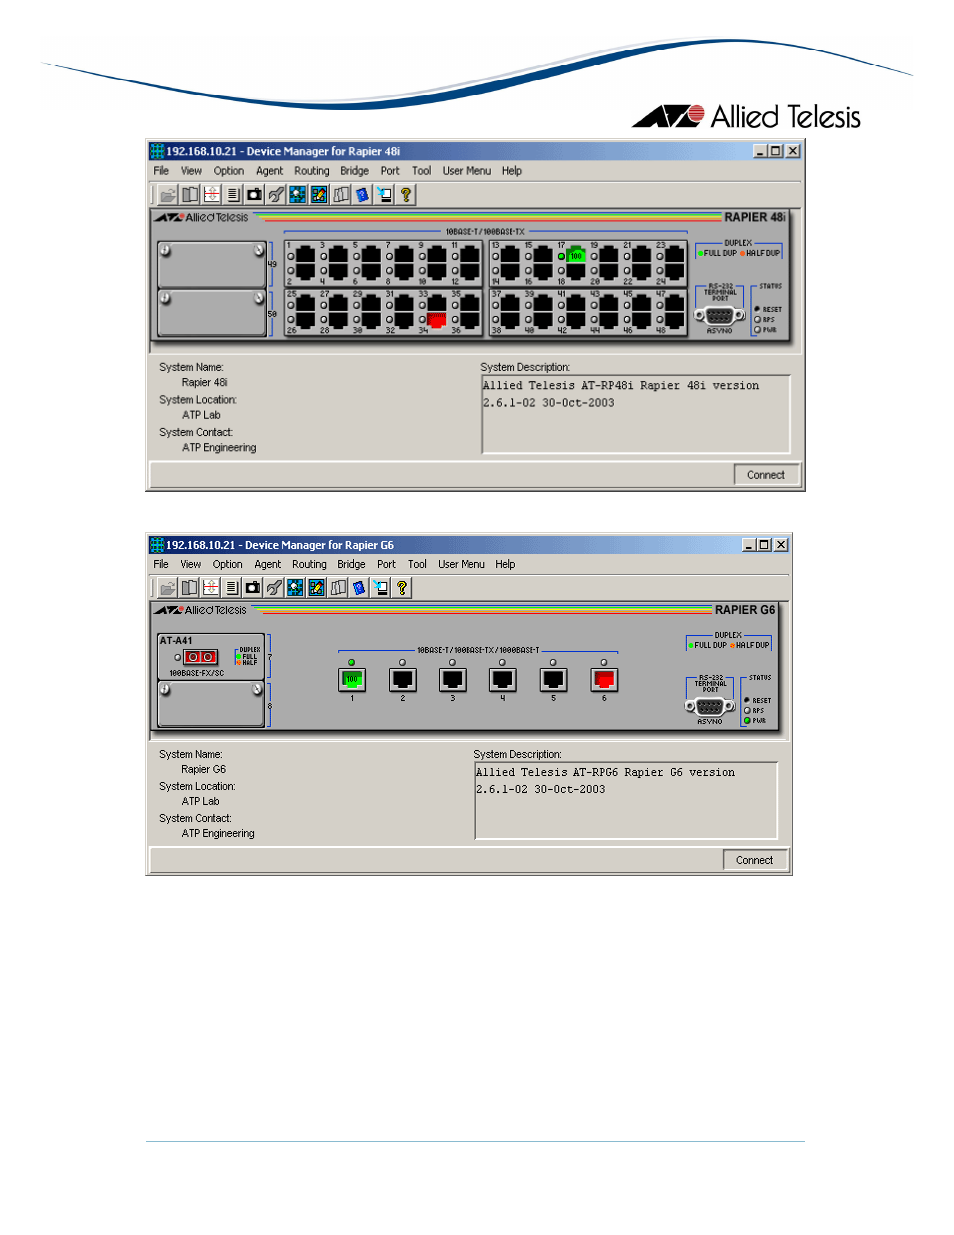Click the blue network-node icon in Rapier G6 toolbar
This screenshot has height=1235, width=954.
pos(295,588)
